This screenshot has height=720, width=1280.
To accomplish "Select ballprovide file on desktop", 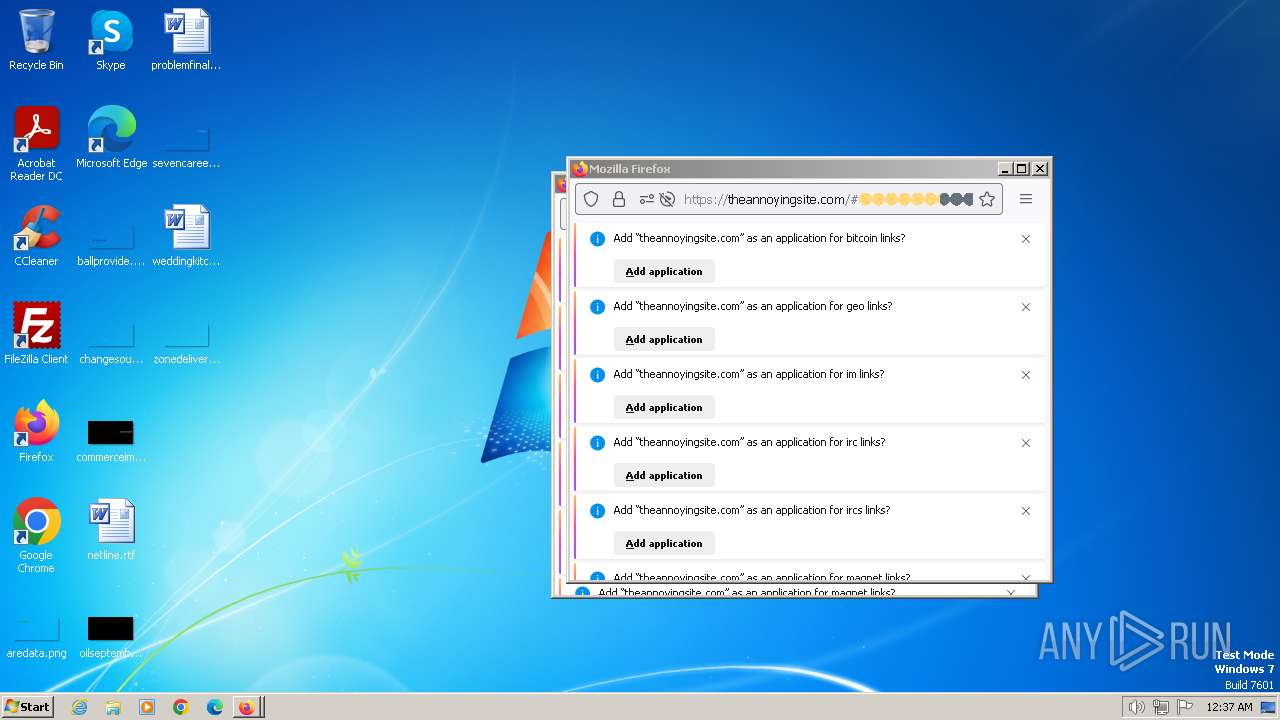I will click(x=111, y=245).
